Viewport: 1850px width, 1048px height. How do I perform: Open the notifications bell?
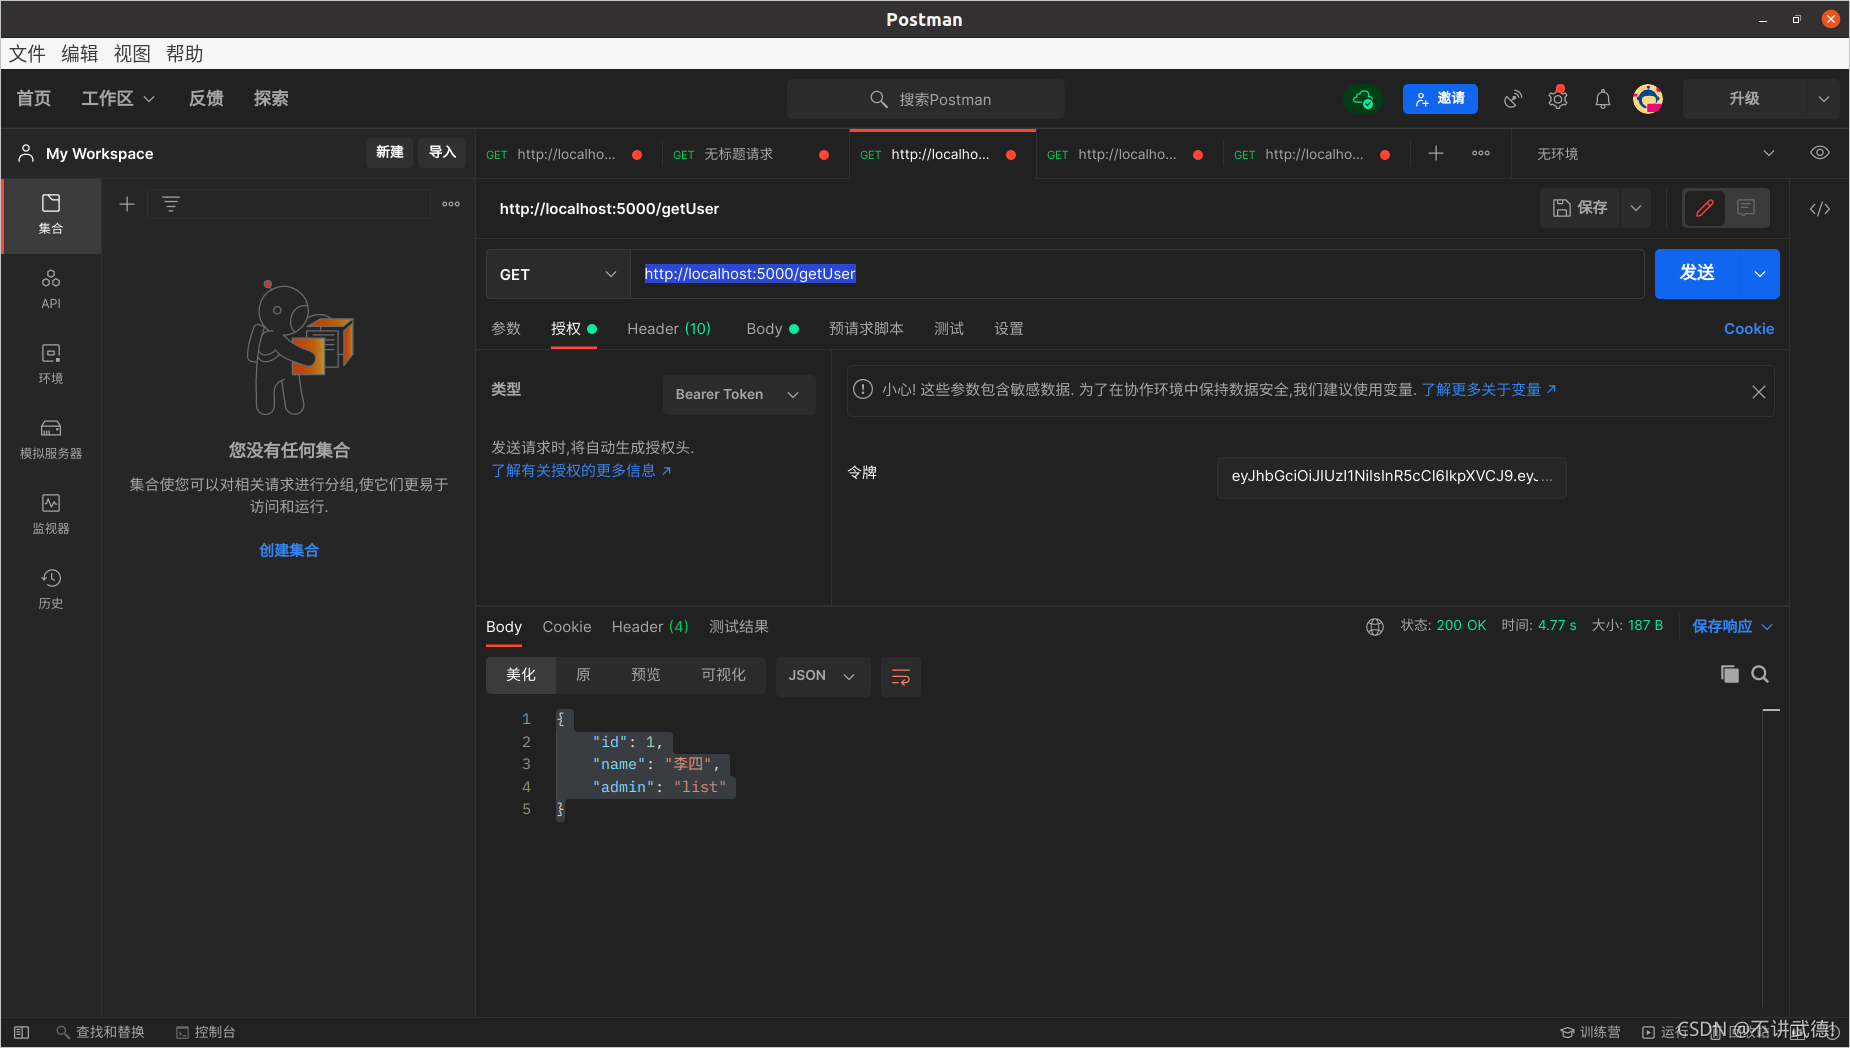[1603, 99]
